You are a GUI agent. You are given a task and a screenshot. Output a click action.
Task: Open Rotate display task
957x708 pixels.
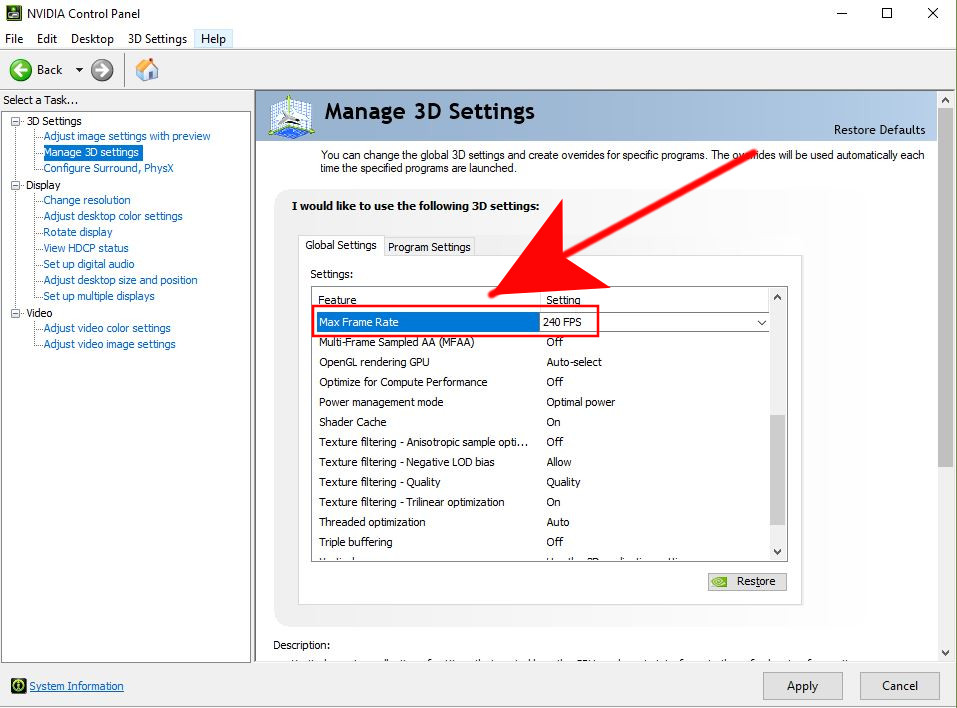click(x=78, y=232)
